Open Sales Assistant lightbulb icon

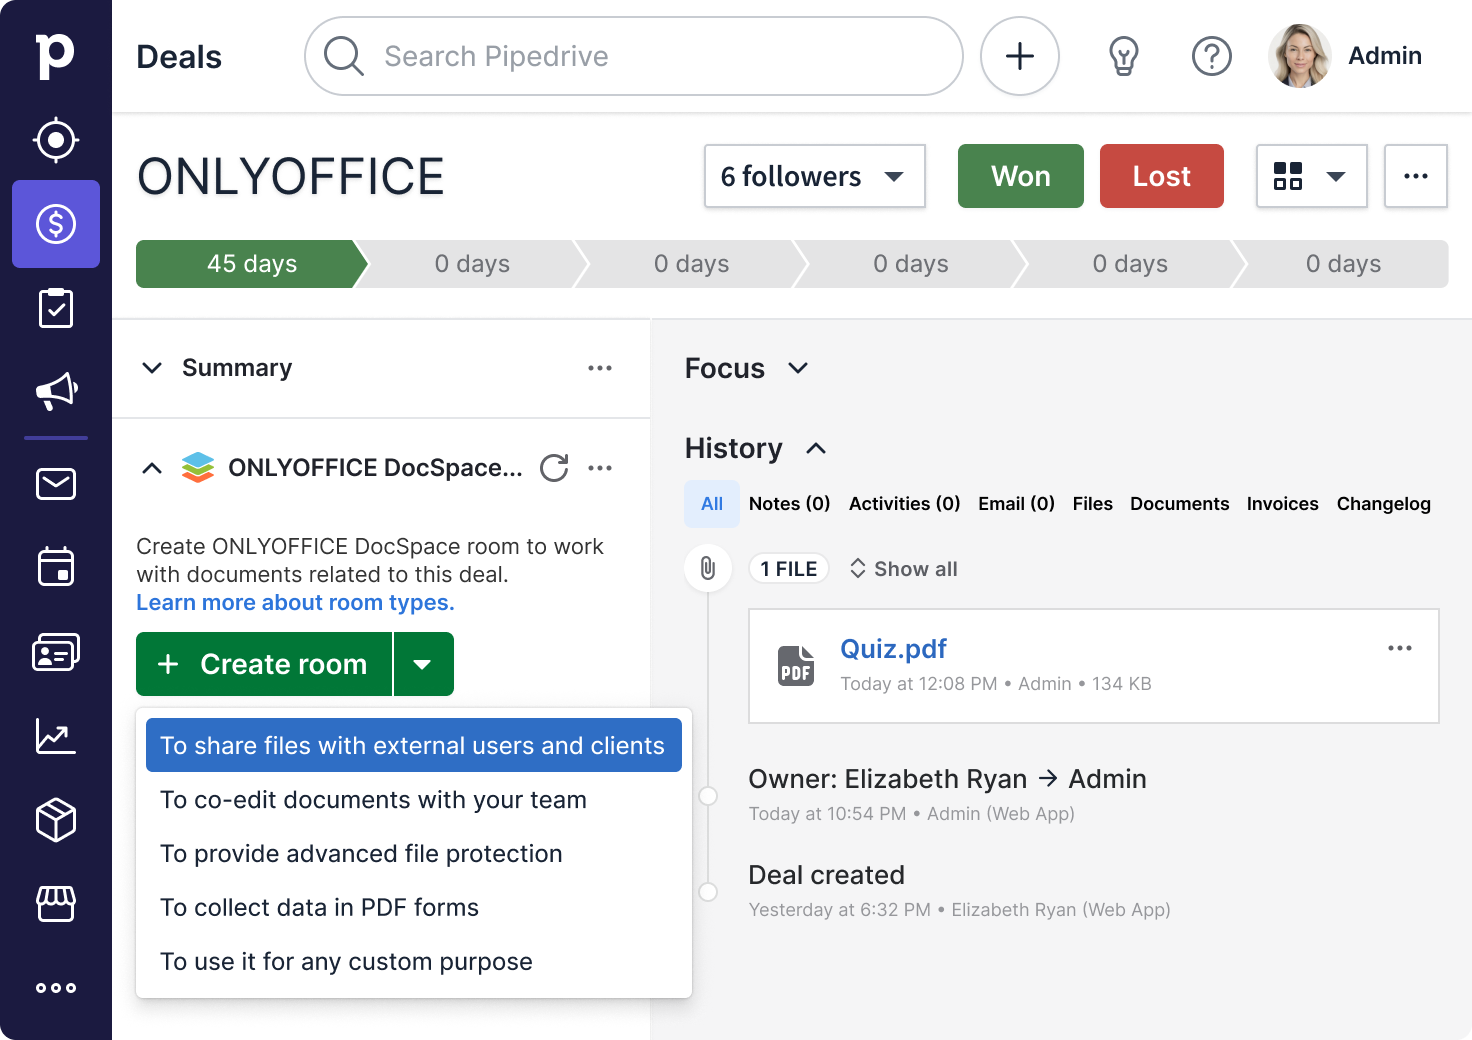(x=1124, y=56)
